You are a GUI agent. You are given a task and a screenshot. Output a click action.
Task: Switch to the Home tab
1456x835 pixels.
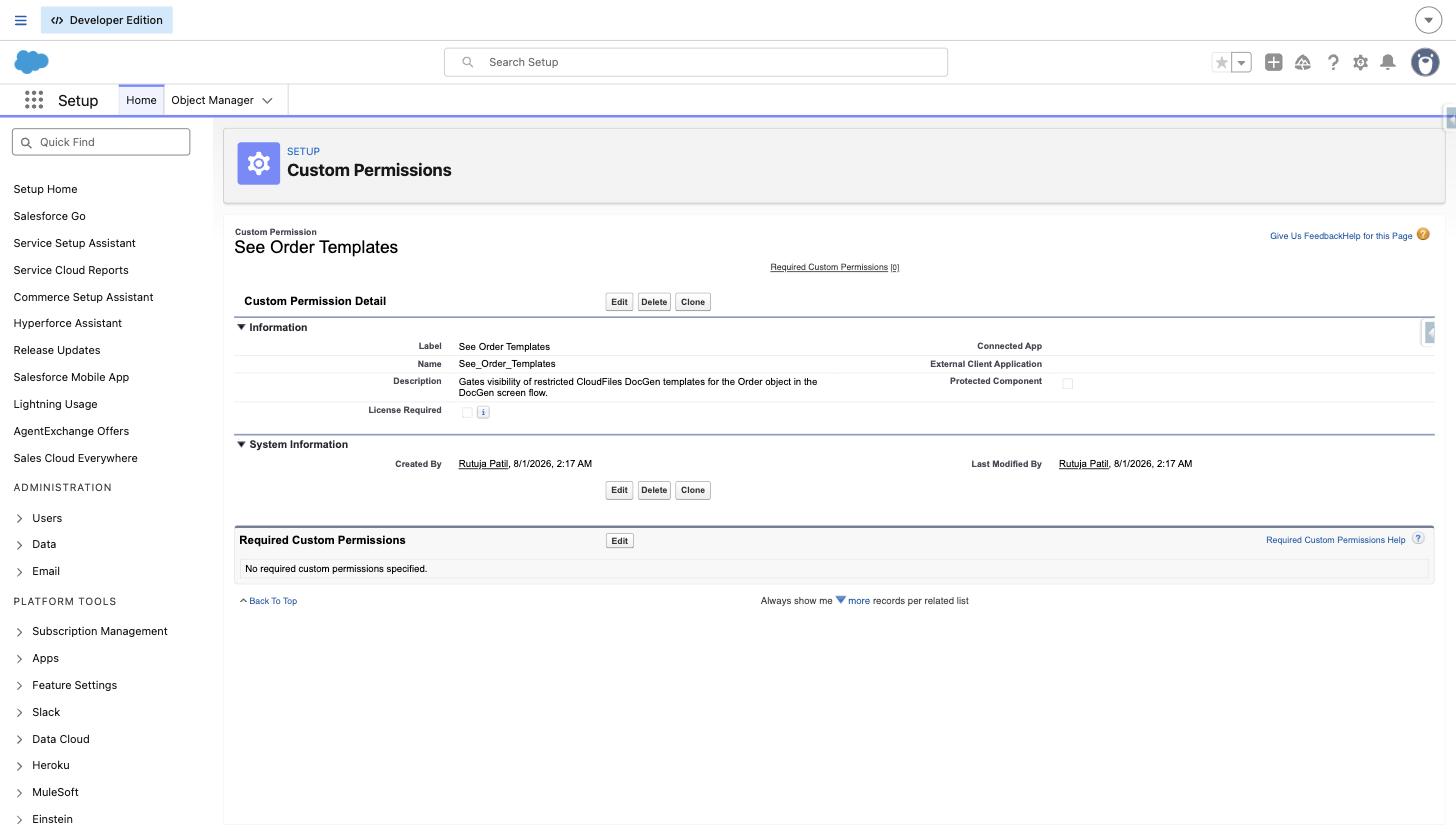[x=141, y=100]
